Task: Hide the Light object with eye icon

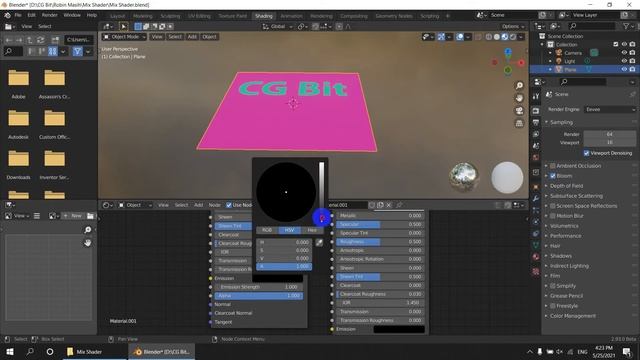Action: coord(624,61)
